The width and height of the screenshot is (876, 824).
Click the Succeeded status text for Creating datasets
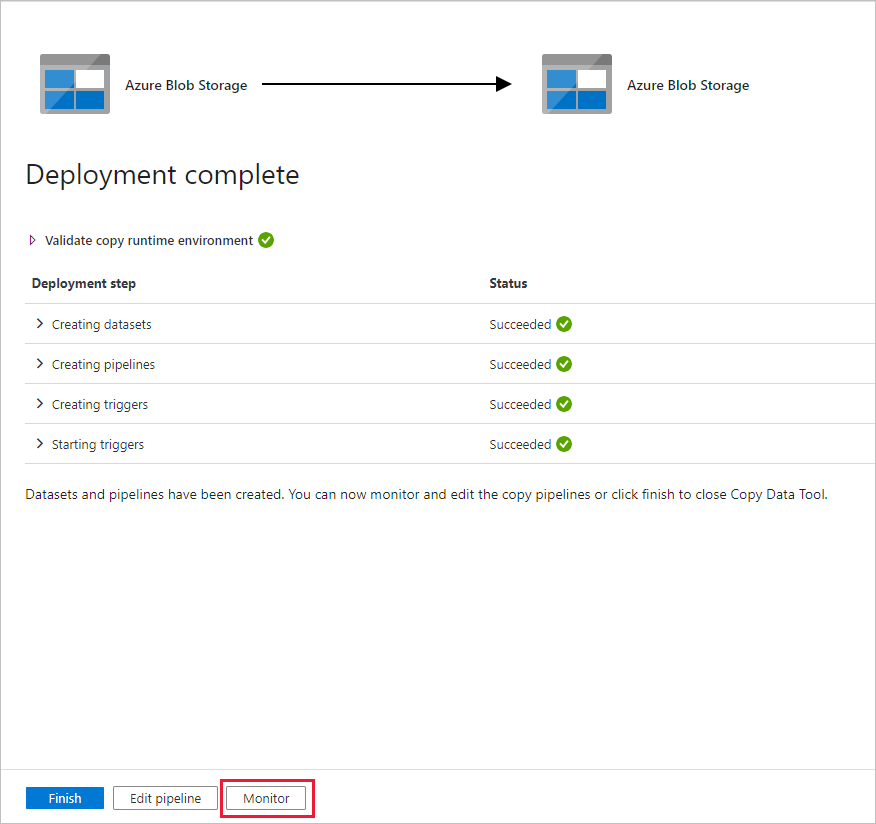[519, 324]
